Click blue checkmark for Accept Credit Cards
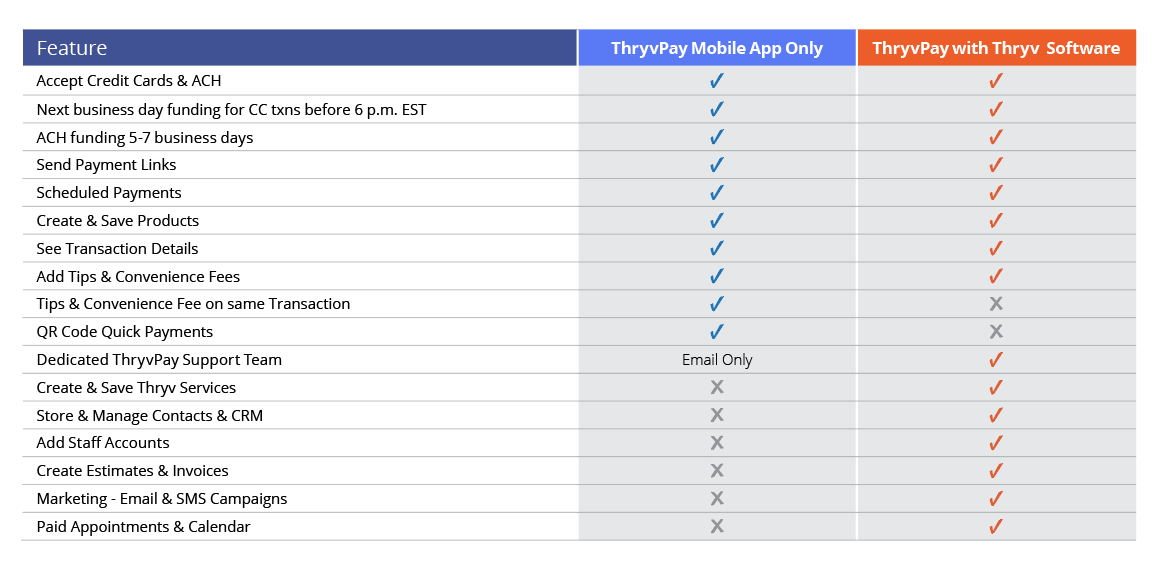This screenshot has height=569, width=1160. (x=716, y=81)
